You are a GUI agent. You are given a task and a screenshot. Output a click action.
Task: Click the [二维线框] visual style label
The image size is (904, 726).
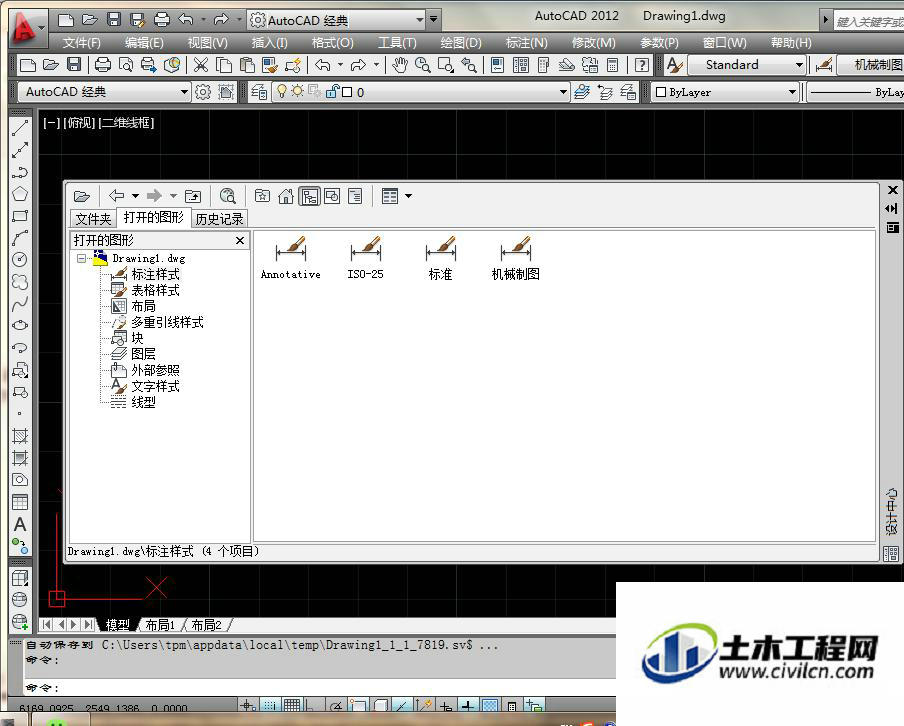[126, 123]
